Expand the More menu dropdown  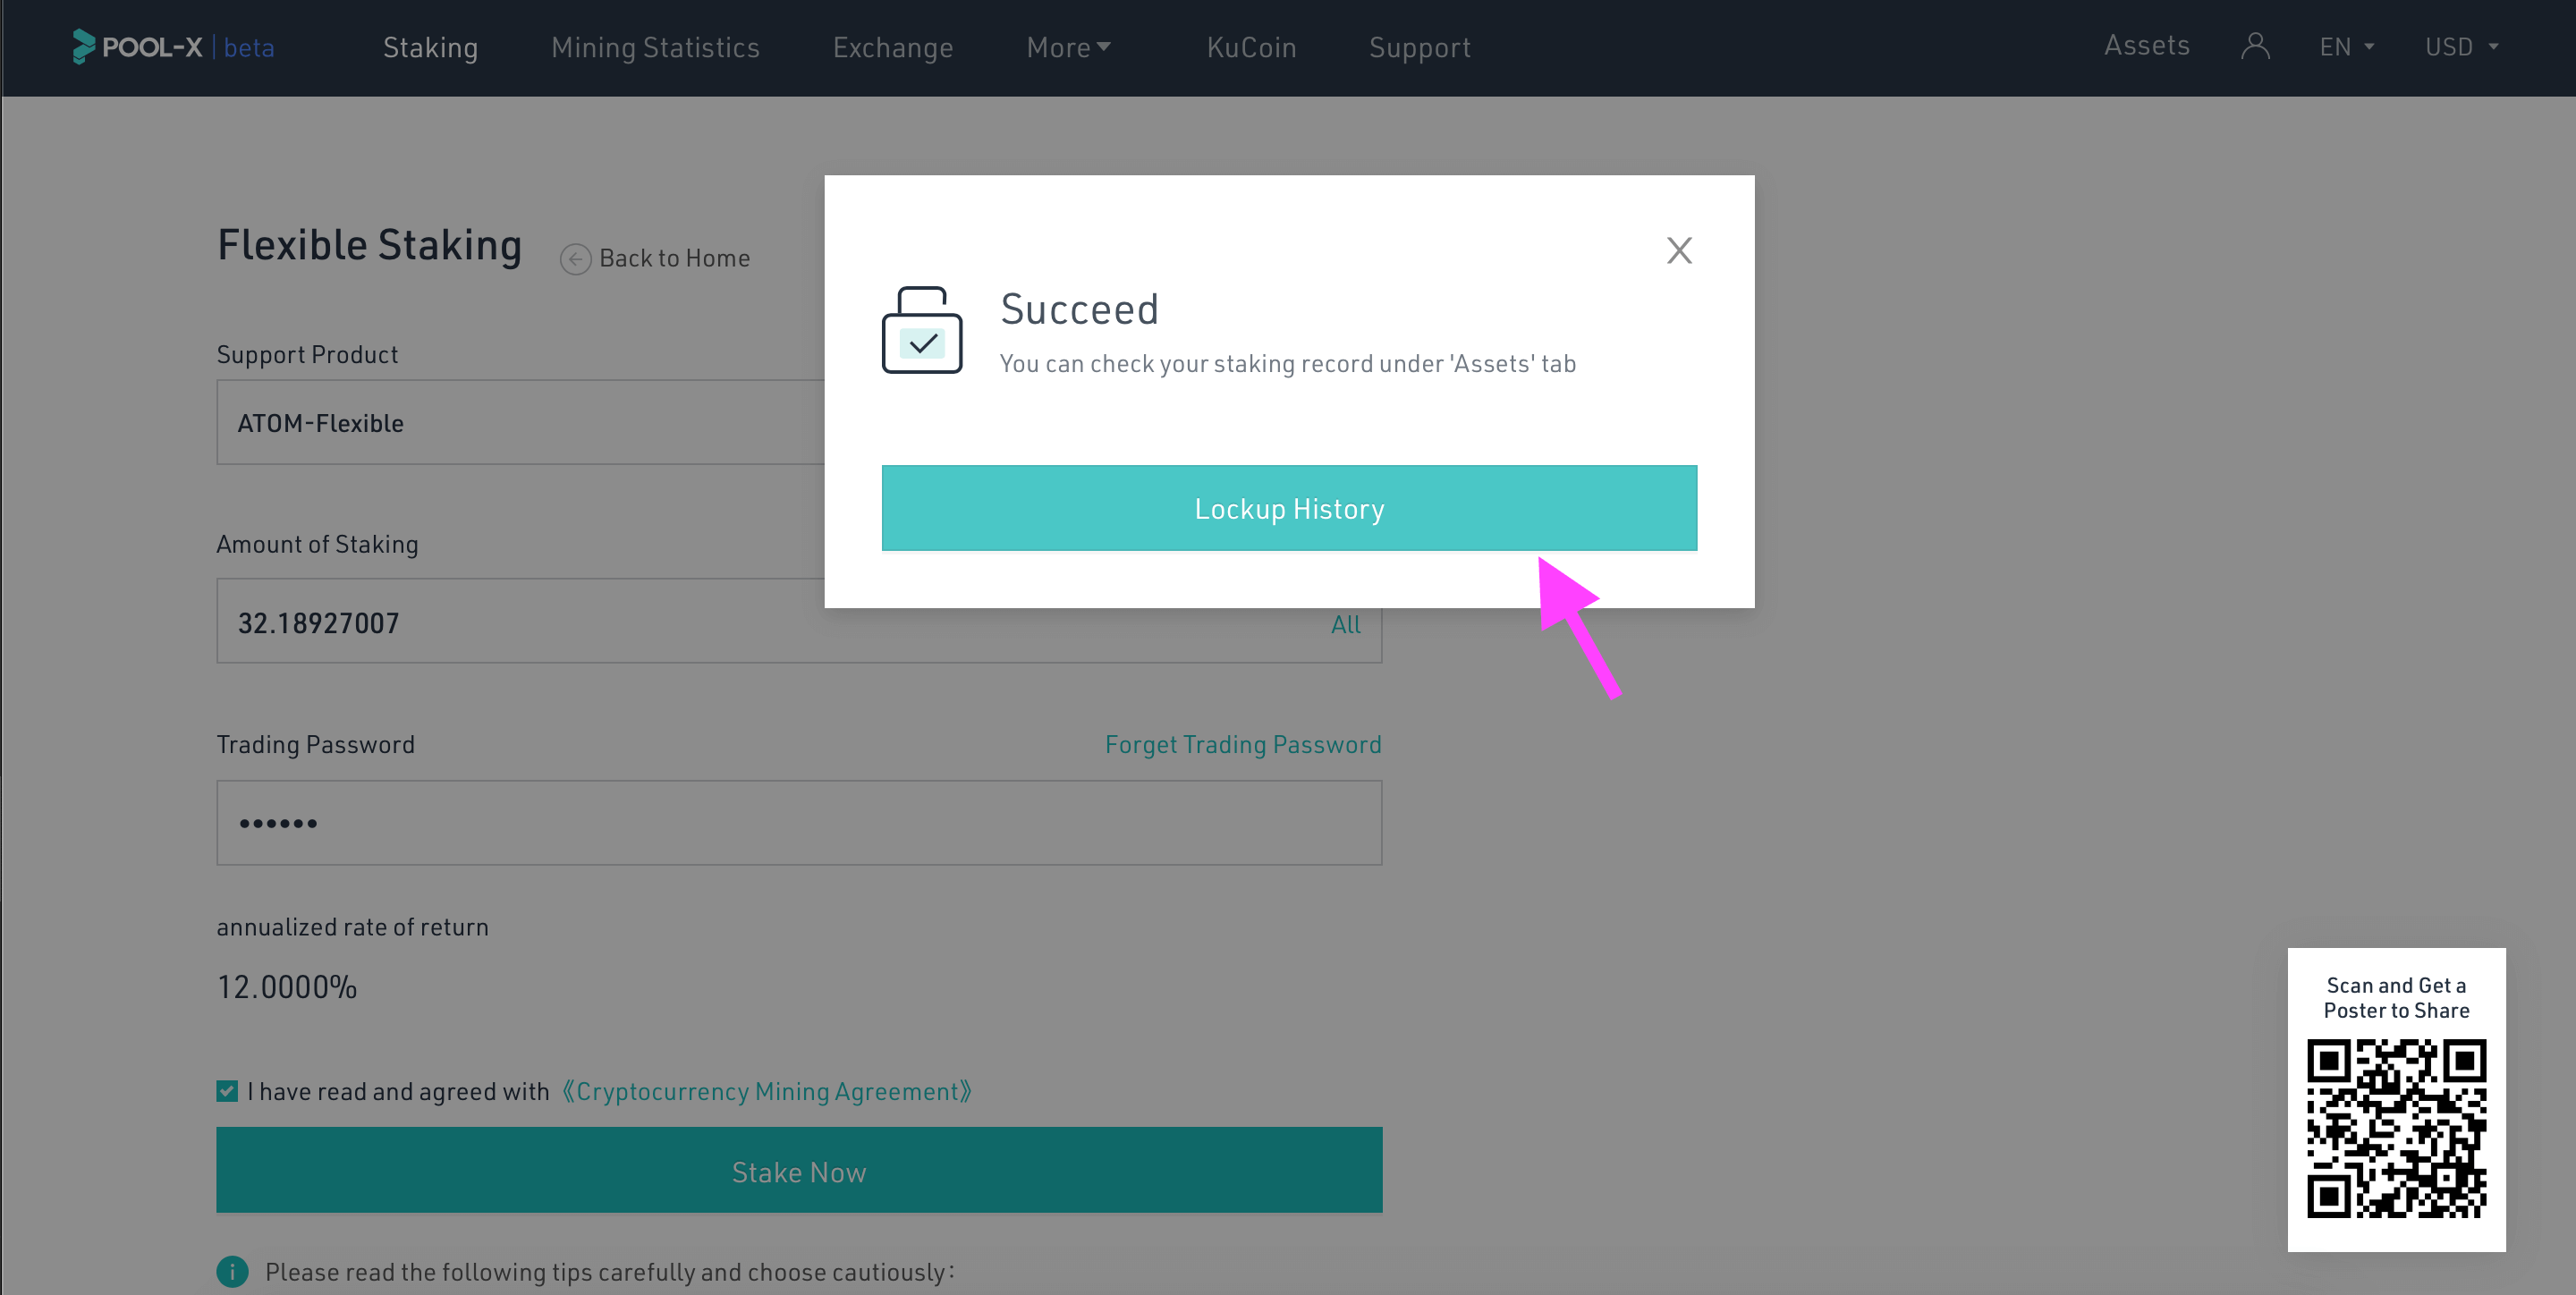click(1068, 47)
